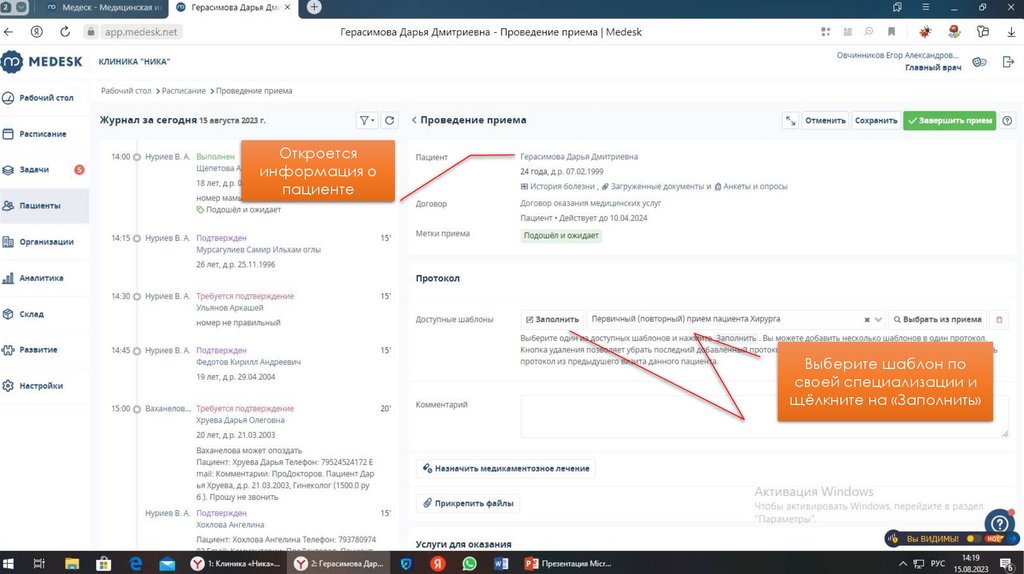Refresh today's journal list
The image size is (1024, 574).
point(389,120)
